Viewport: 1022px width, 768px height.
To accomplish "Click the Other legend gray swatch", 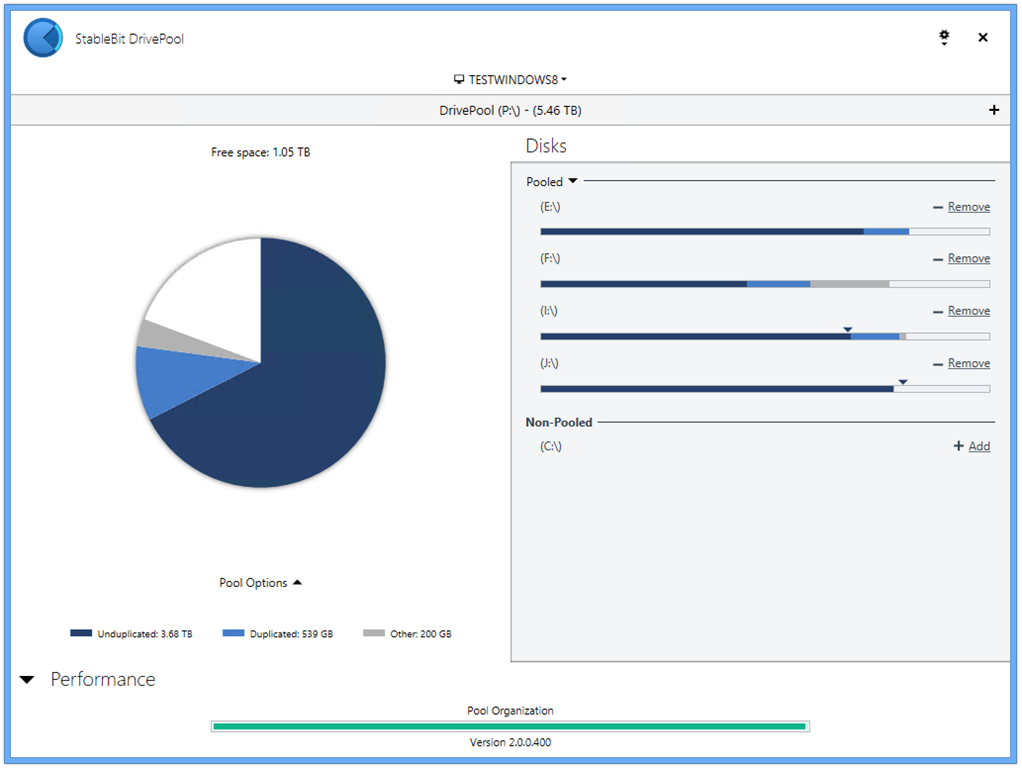I will pyautogui.click(x=373, y=633).
